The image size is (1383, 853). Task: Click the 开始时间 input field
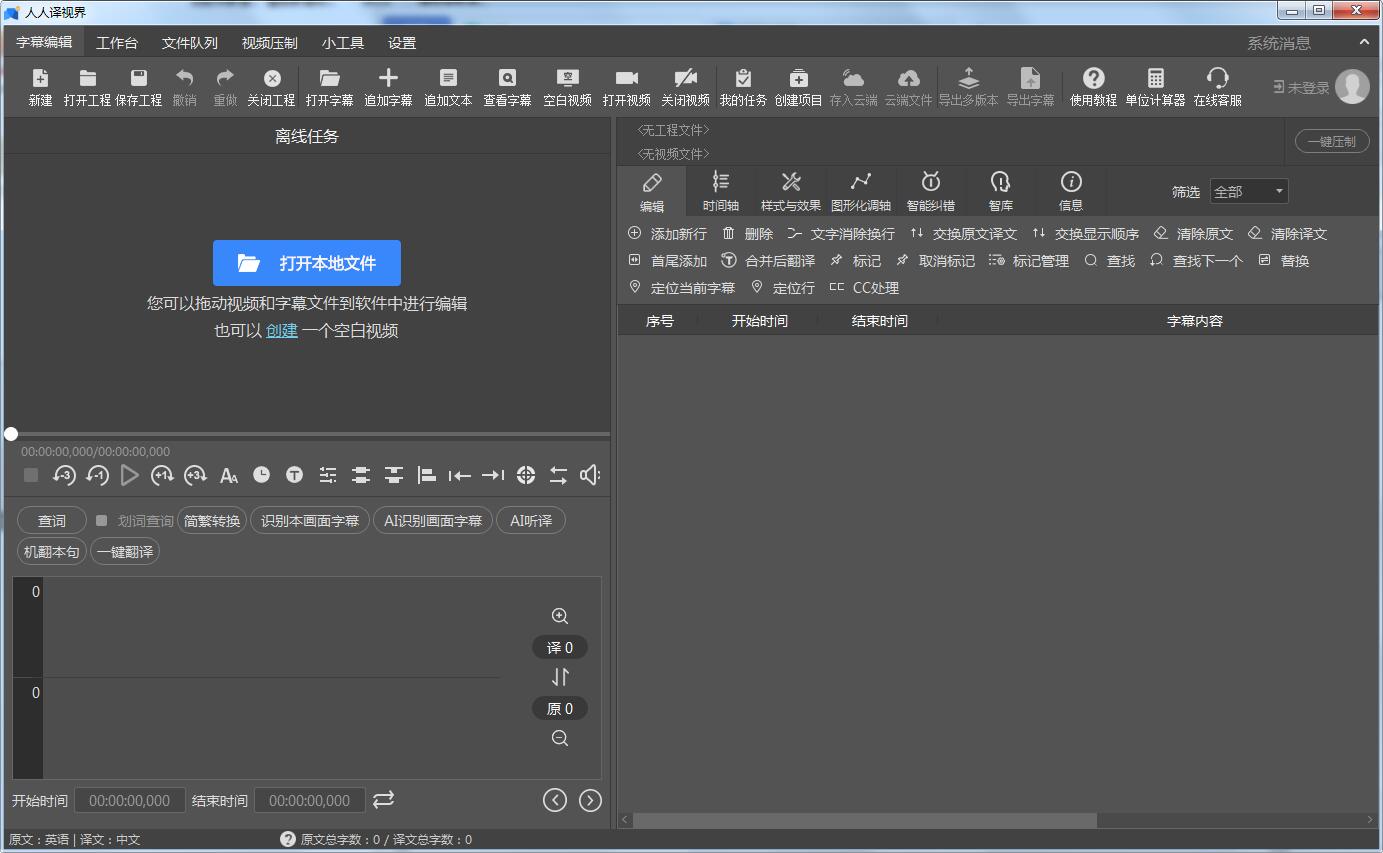point(129,800)
